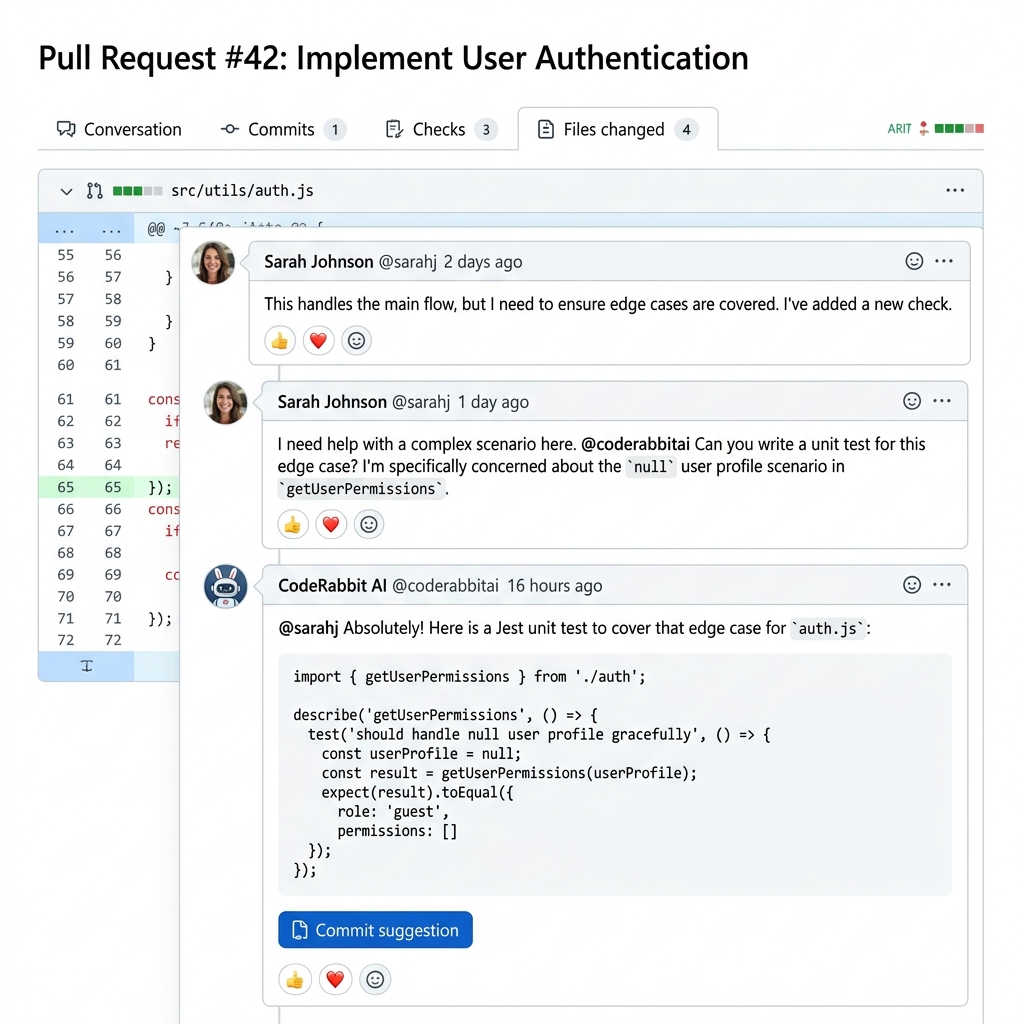Click the src/utils/auth.js file path
This screenshot has height=1024, width=1024.
242,191
